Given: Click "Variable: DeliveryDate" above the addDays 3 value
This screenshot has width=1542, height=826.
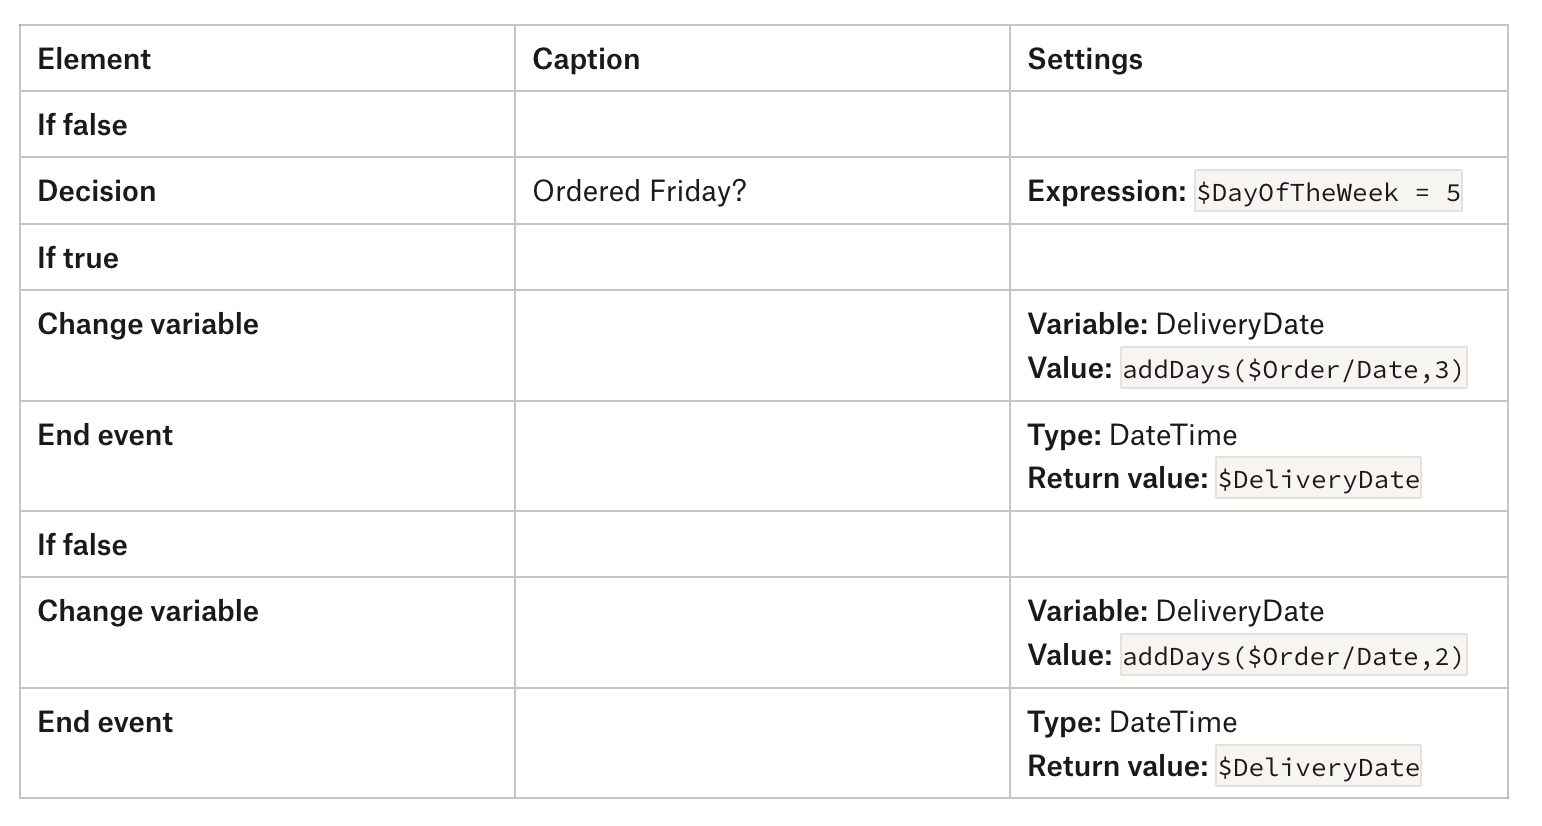Looking at the screenshot, I should coord(1175,324).
